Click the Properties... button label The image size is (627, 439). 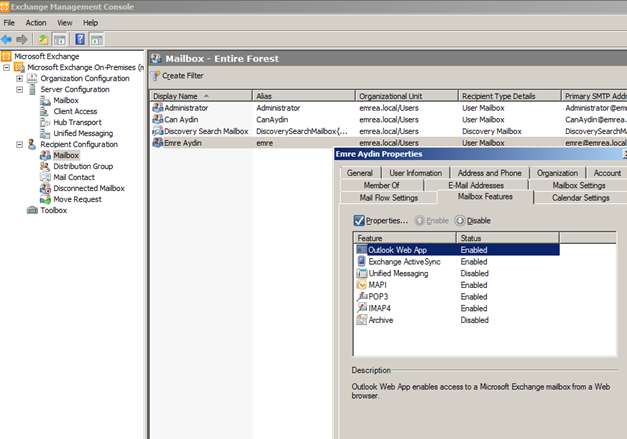[387, 221]
